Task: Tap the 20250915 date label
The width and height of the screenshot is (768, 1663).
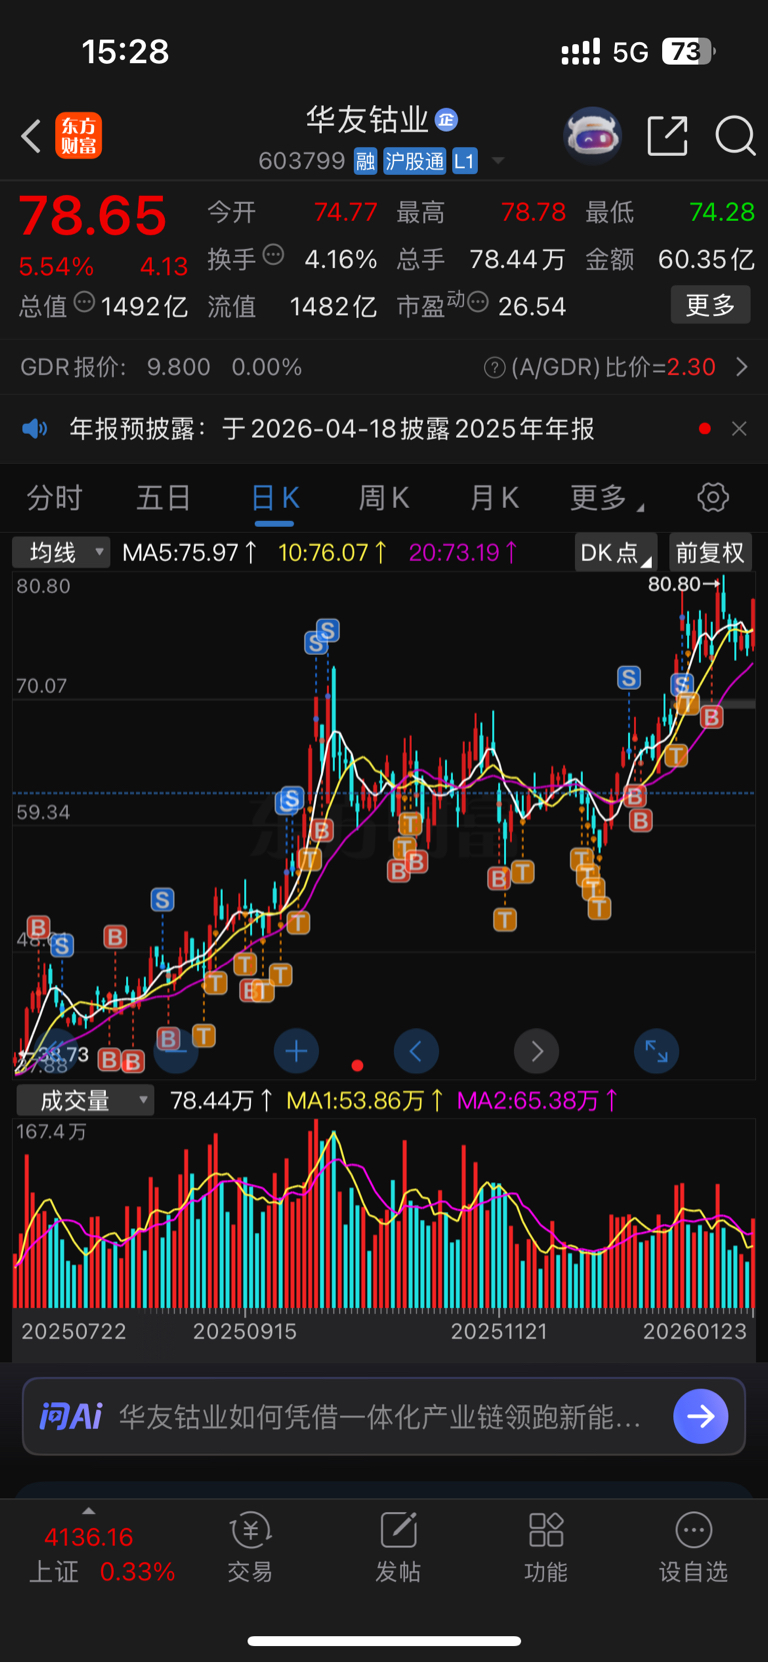Action: click(245, 1331)
